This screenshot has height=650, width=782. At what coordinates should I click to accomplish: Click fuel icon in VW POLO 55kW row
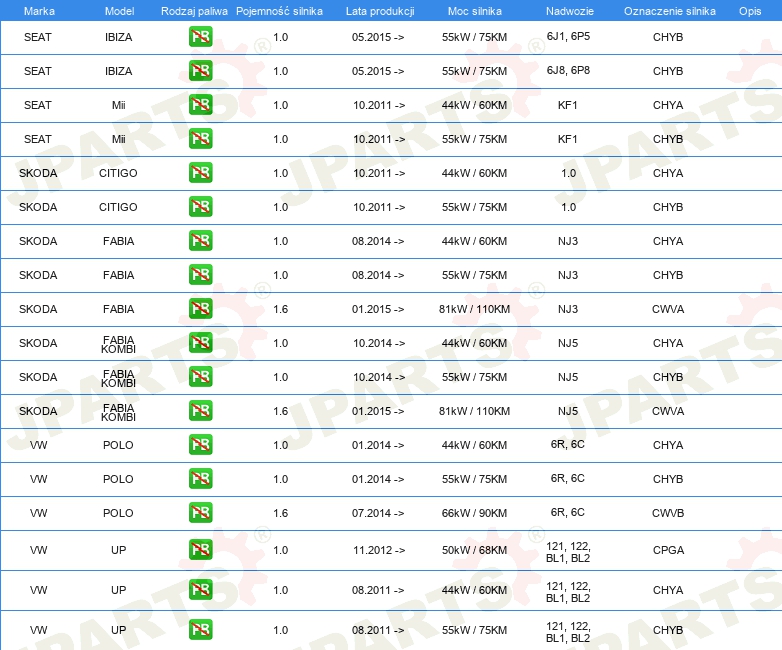(200, 478)
